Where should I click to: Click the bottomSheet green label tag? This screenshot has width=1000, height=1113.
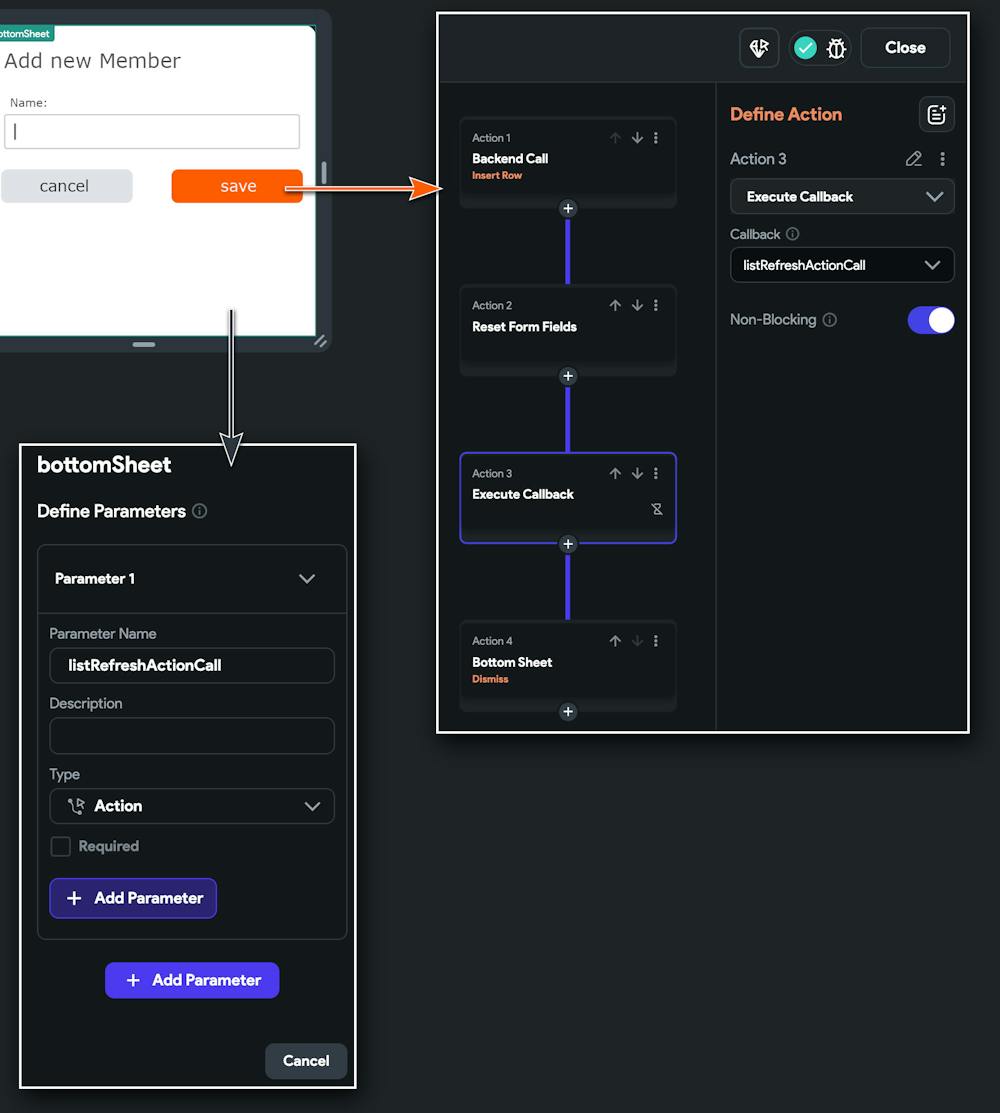tap(26, 33)
